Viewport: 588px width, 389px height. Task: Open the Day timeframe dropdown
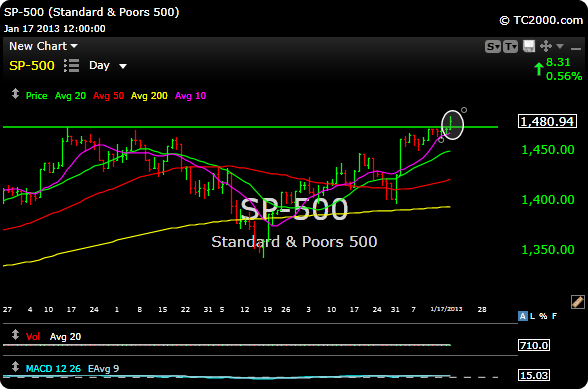(108, 66)
